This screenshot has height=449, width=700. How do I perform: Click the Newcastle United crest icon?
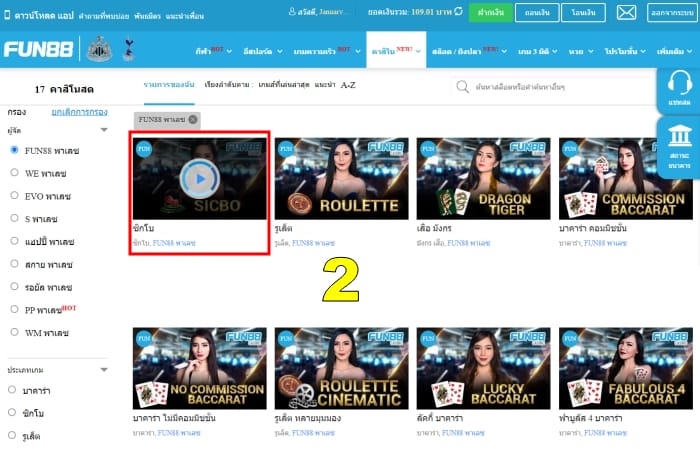[99, 49]
